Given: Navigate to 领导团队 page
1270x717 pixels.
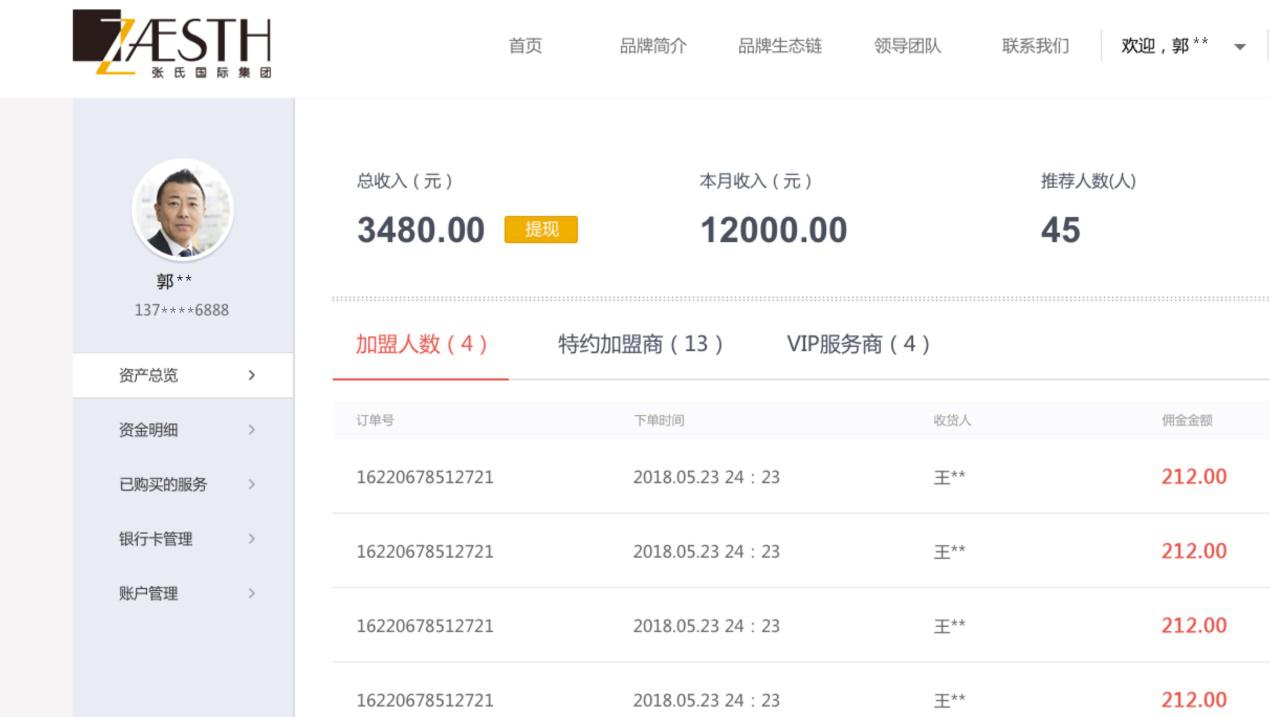Looking at the screenshot, I should coord(907,46).
